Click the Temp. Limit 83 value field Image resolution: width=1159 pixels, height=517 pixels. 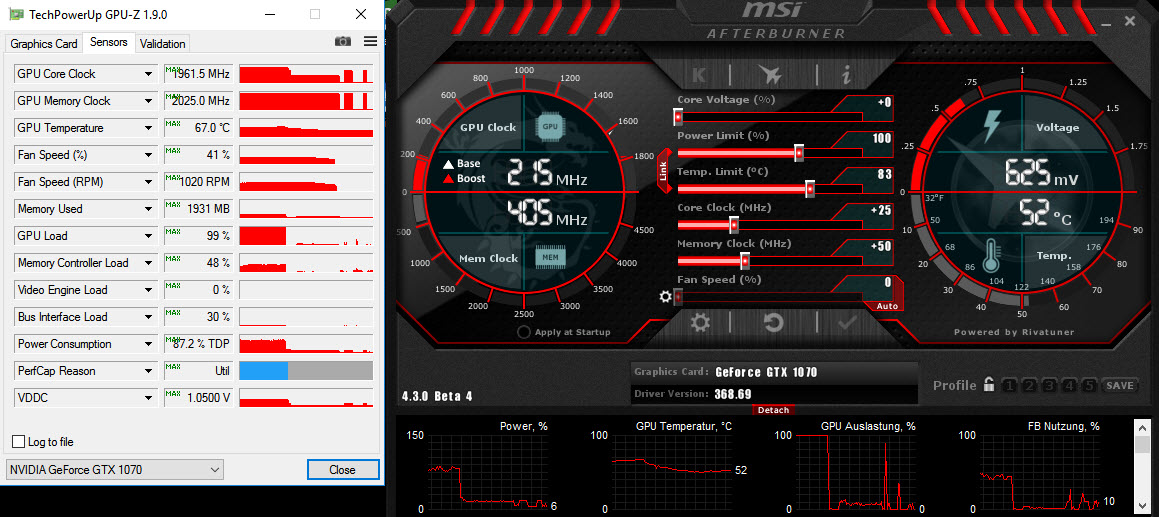(871, 175)
